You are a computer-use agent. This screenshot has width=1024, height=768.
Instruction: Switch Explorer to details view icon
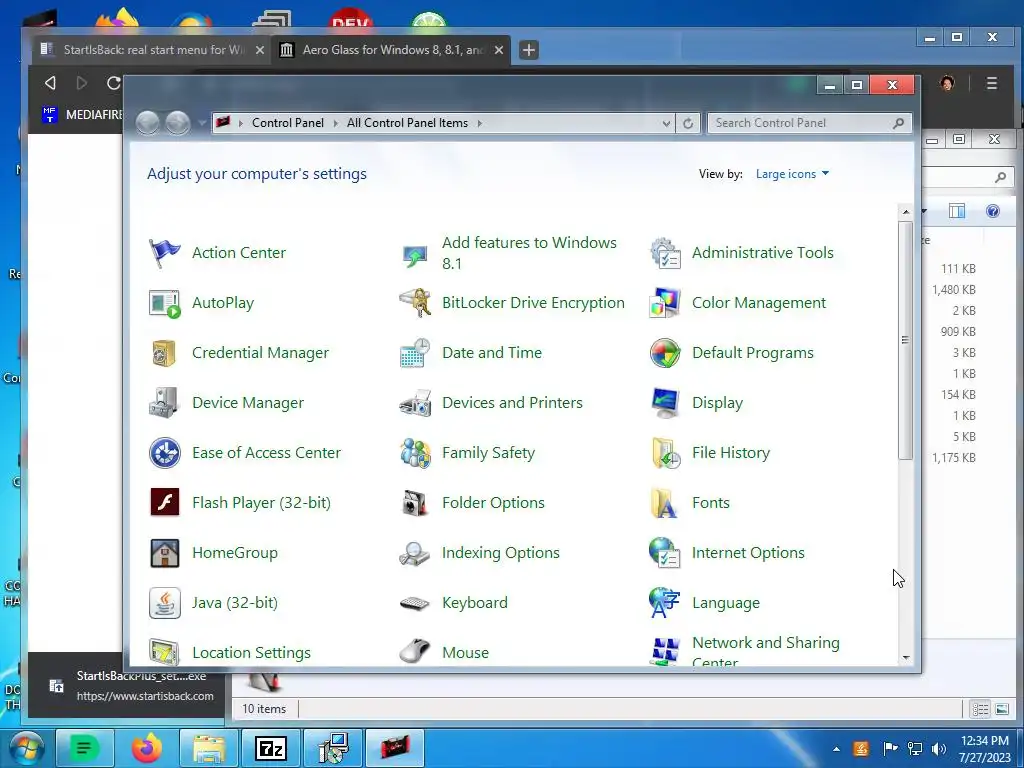point(980,709)
